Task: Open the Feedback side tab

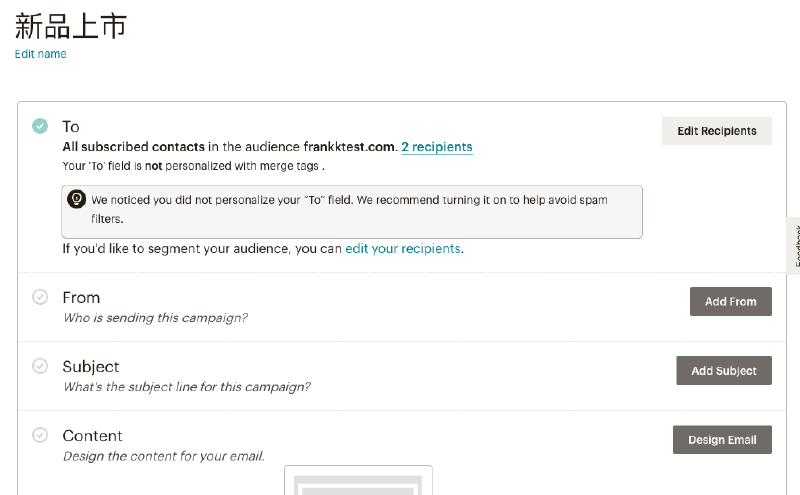Action: click(x=794, y=245)
